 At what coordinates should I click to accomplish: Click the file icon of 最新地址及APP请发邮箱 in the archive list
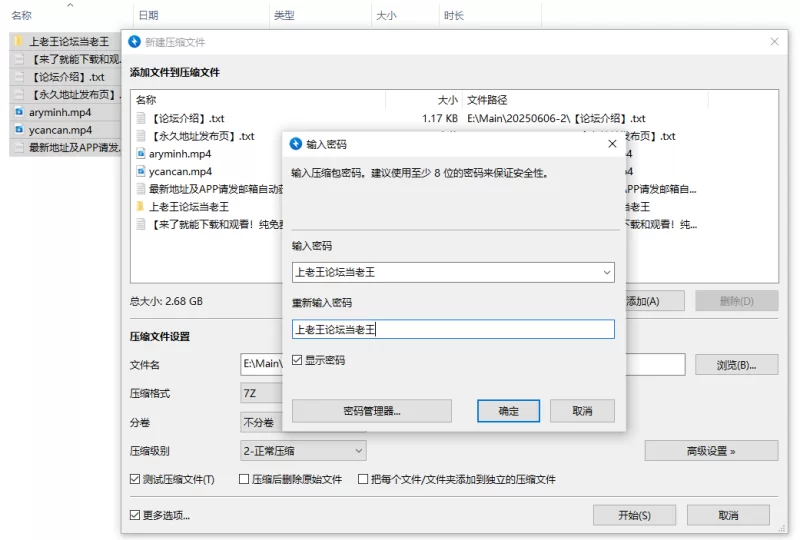[x=141, y=189]
